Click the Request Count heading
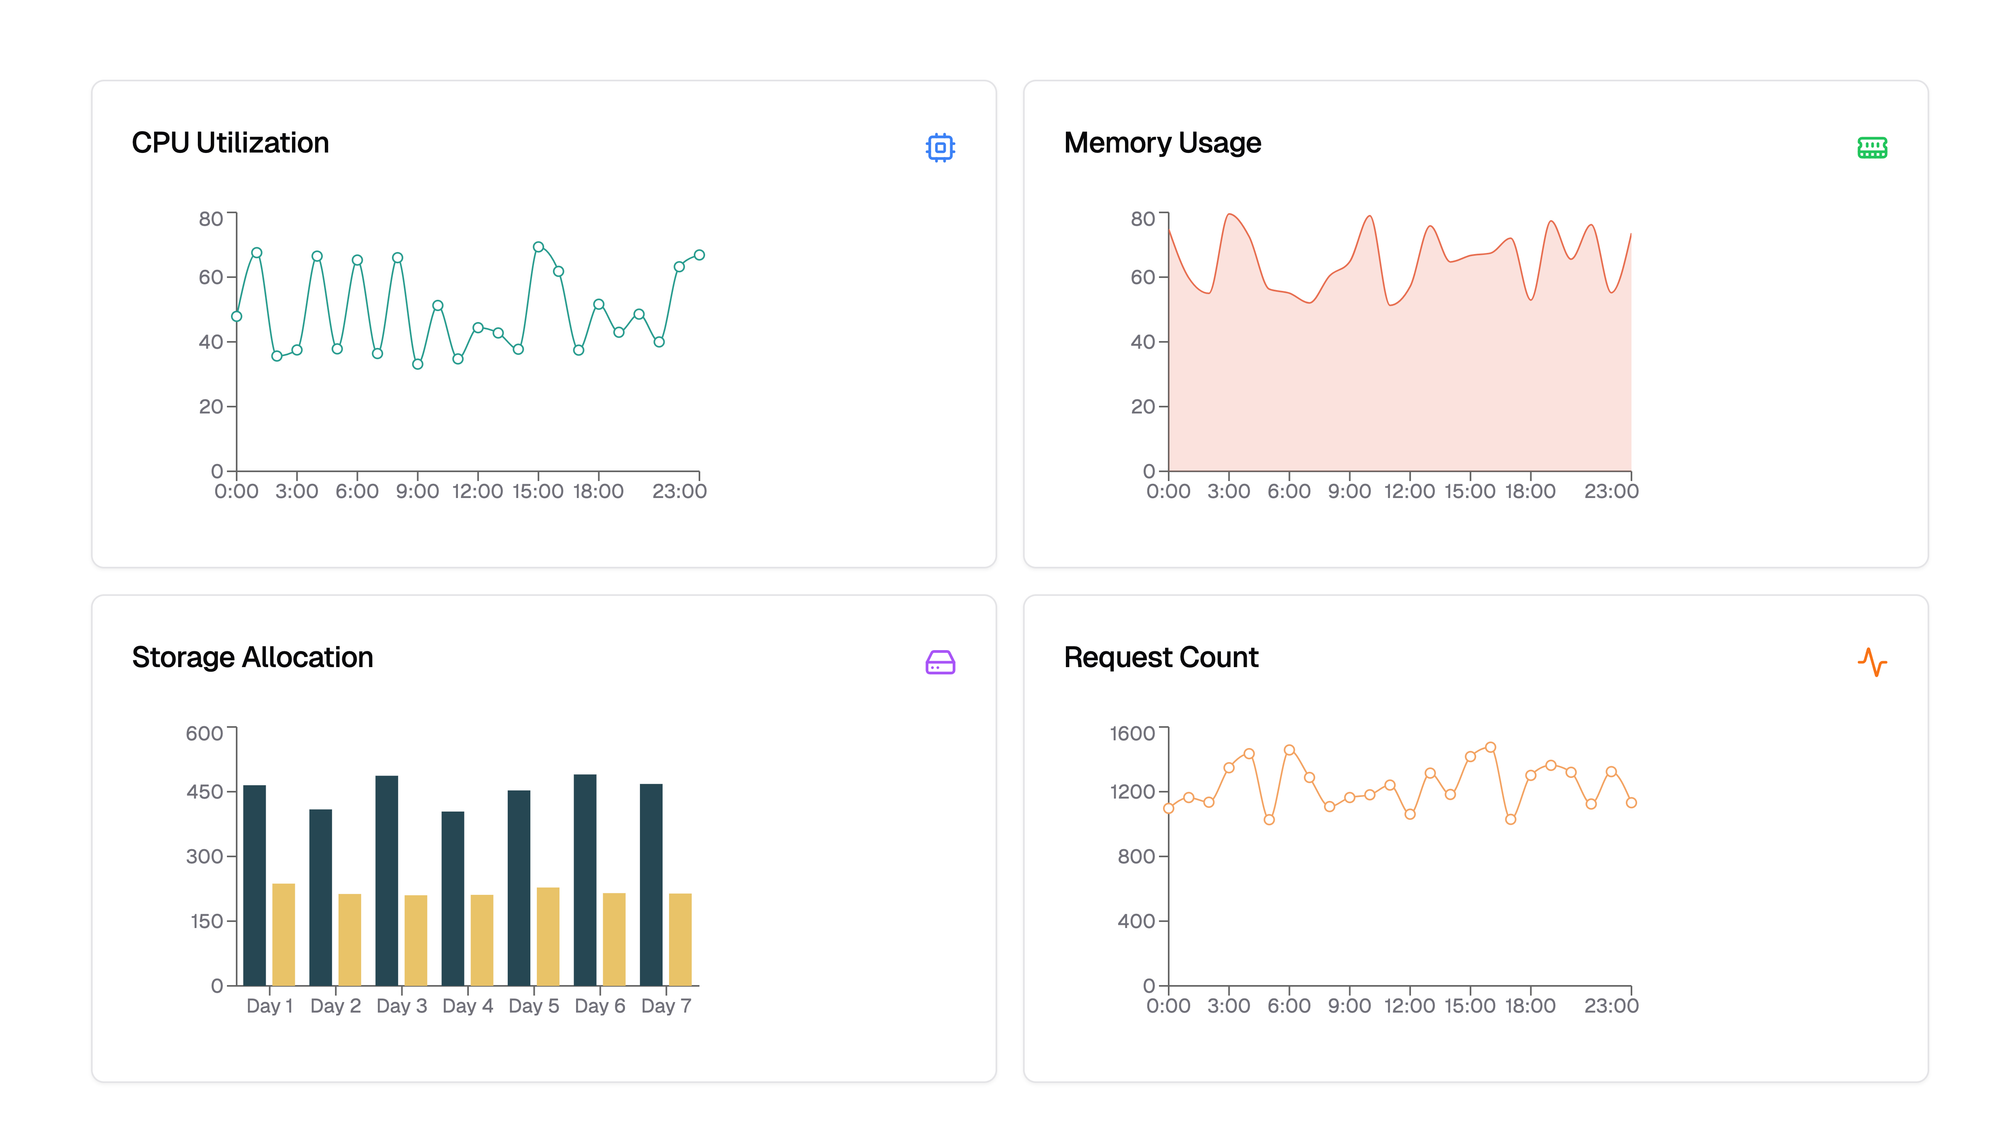Image resolution: width=2000 pixels, height=1136 pixels. pos(1160,657)
